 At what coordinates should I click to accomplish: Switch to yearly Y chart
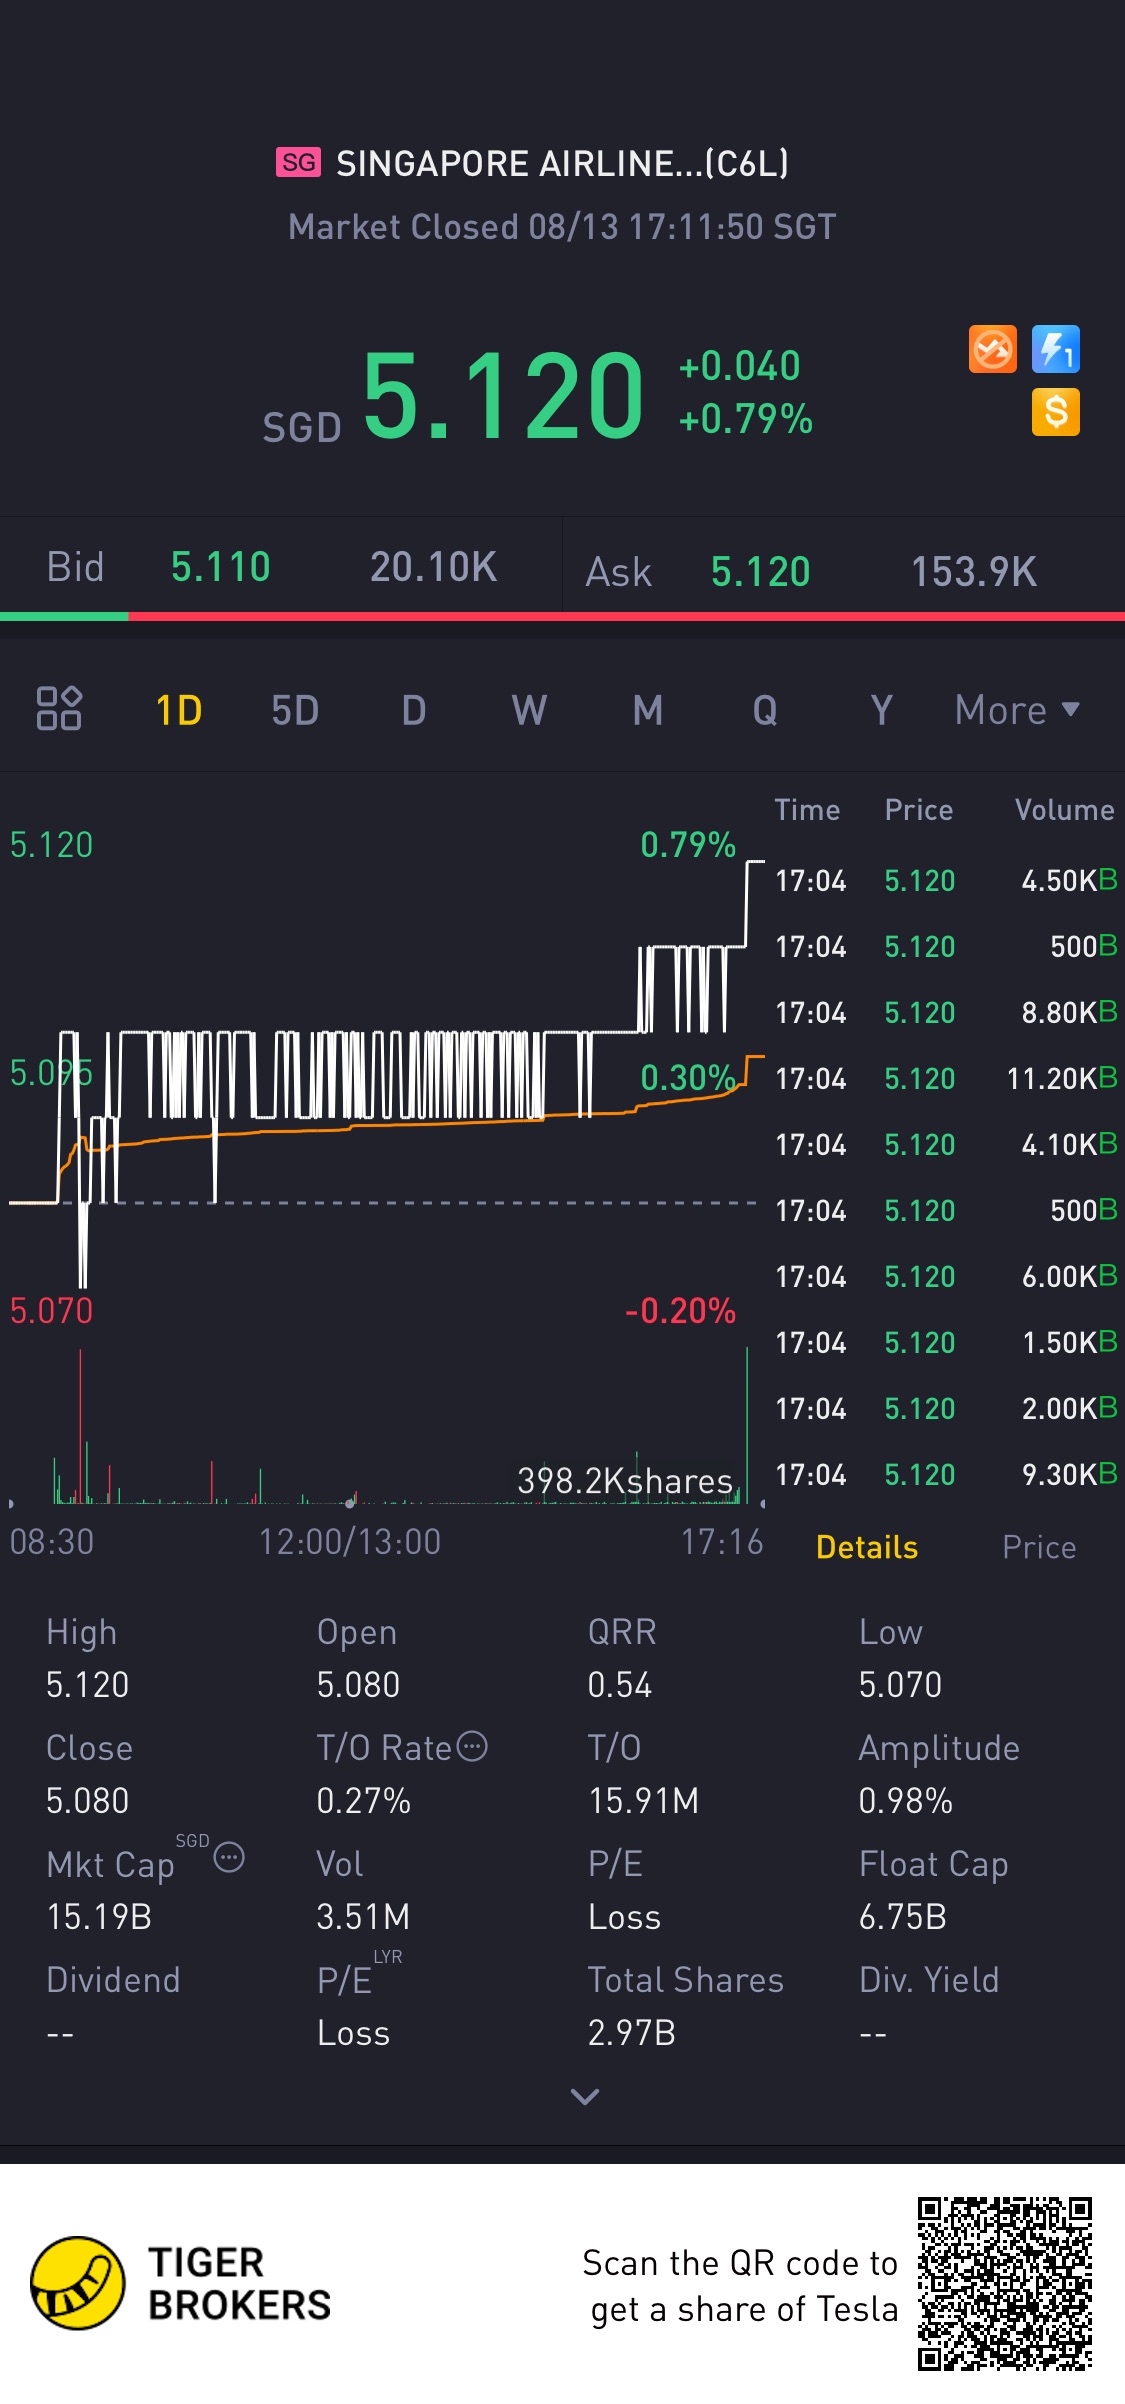(881, 711)
